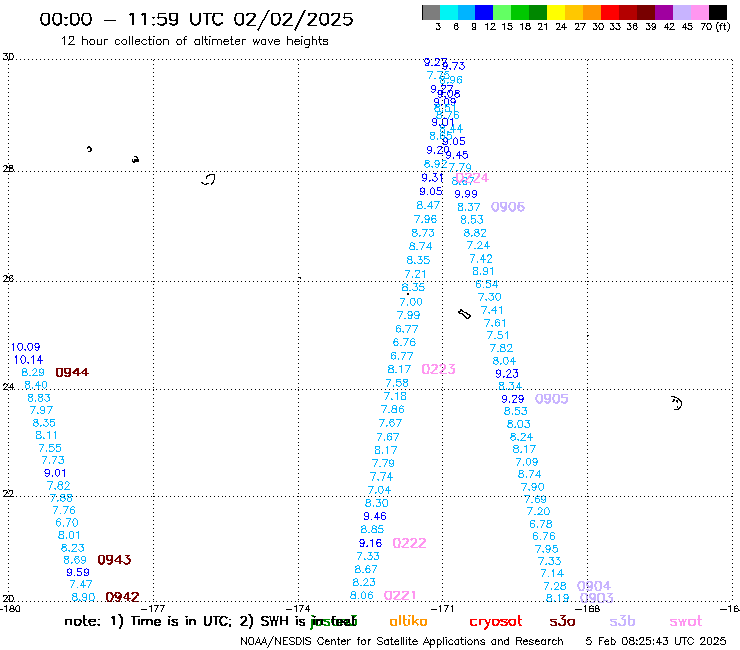The height and width of the screenshot is (650, 740).
Task: Click the wave height value 9.59
Action: (x=78, y=572)
